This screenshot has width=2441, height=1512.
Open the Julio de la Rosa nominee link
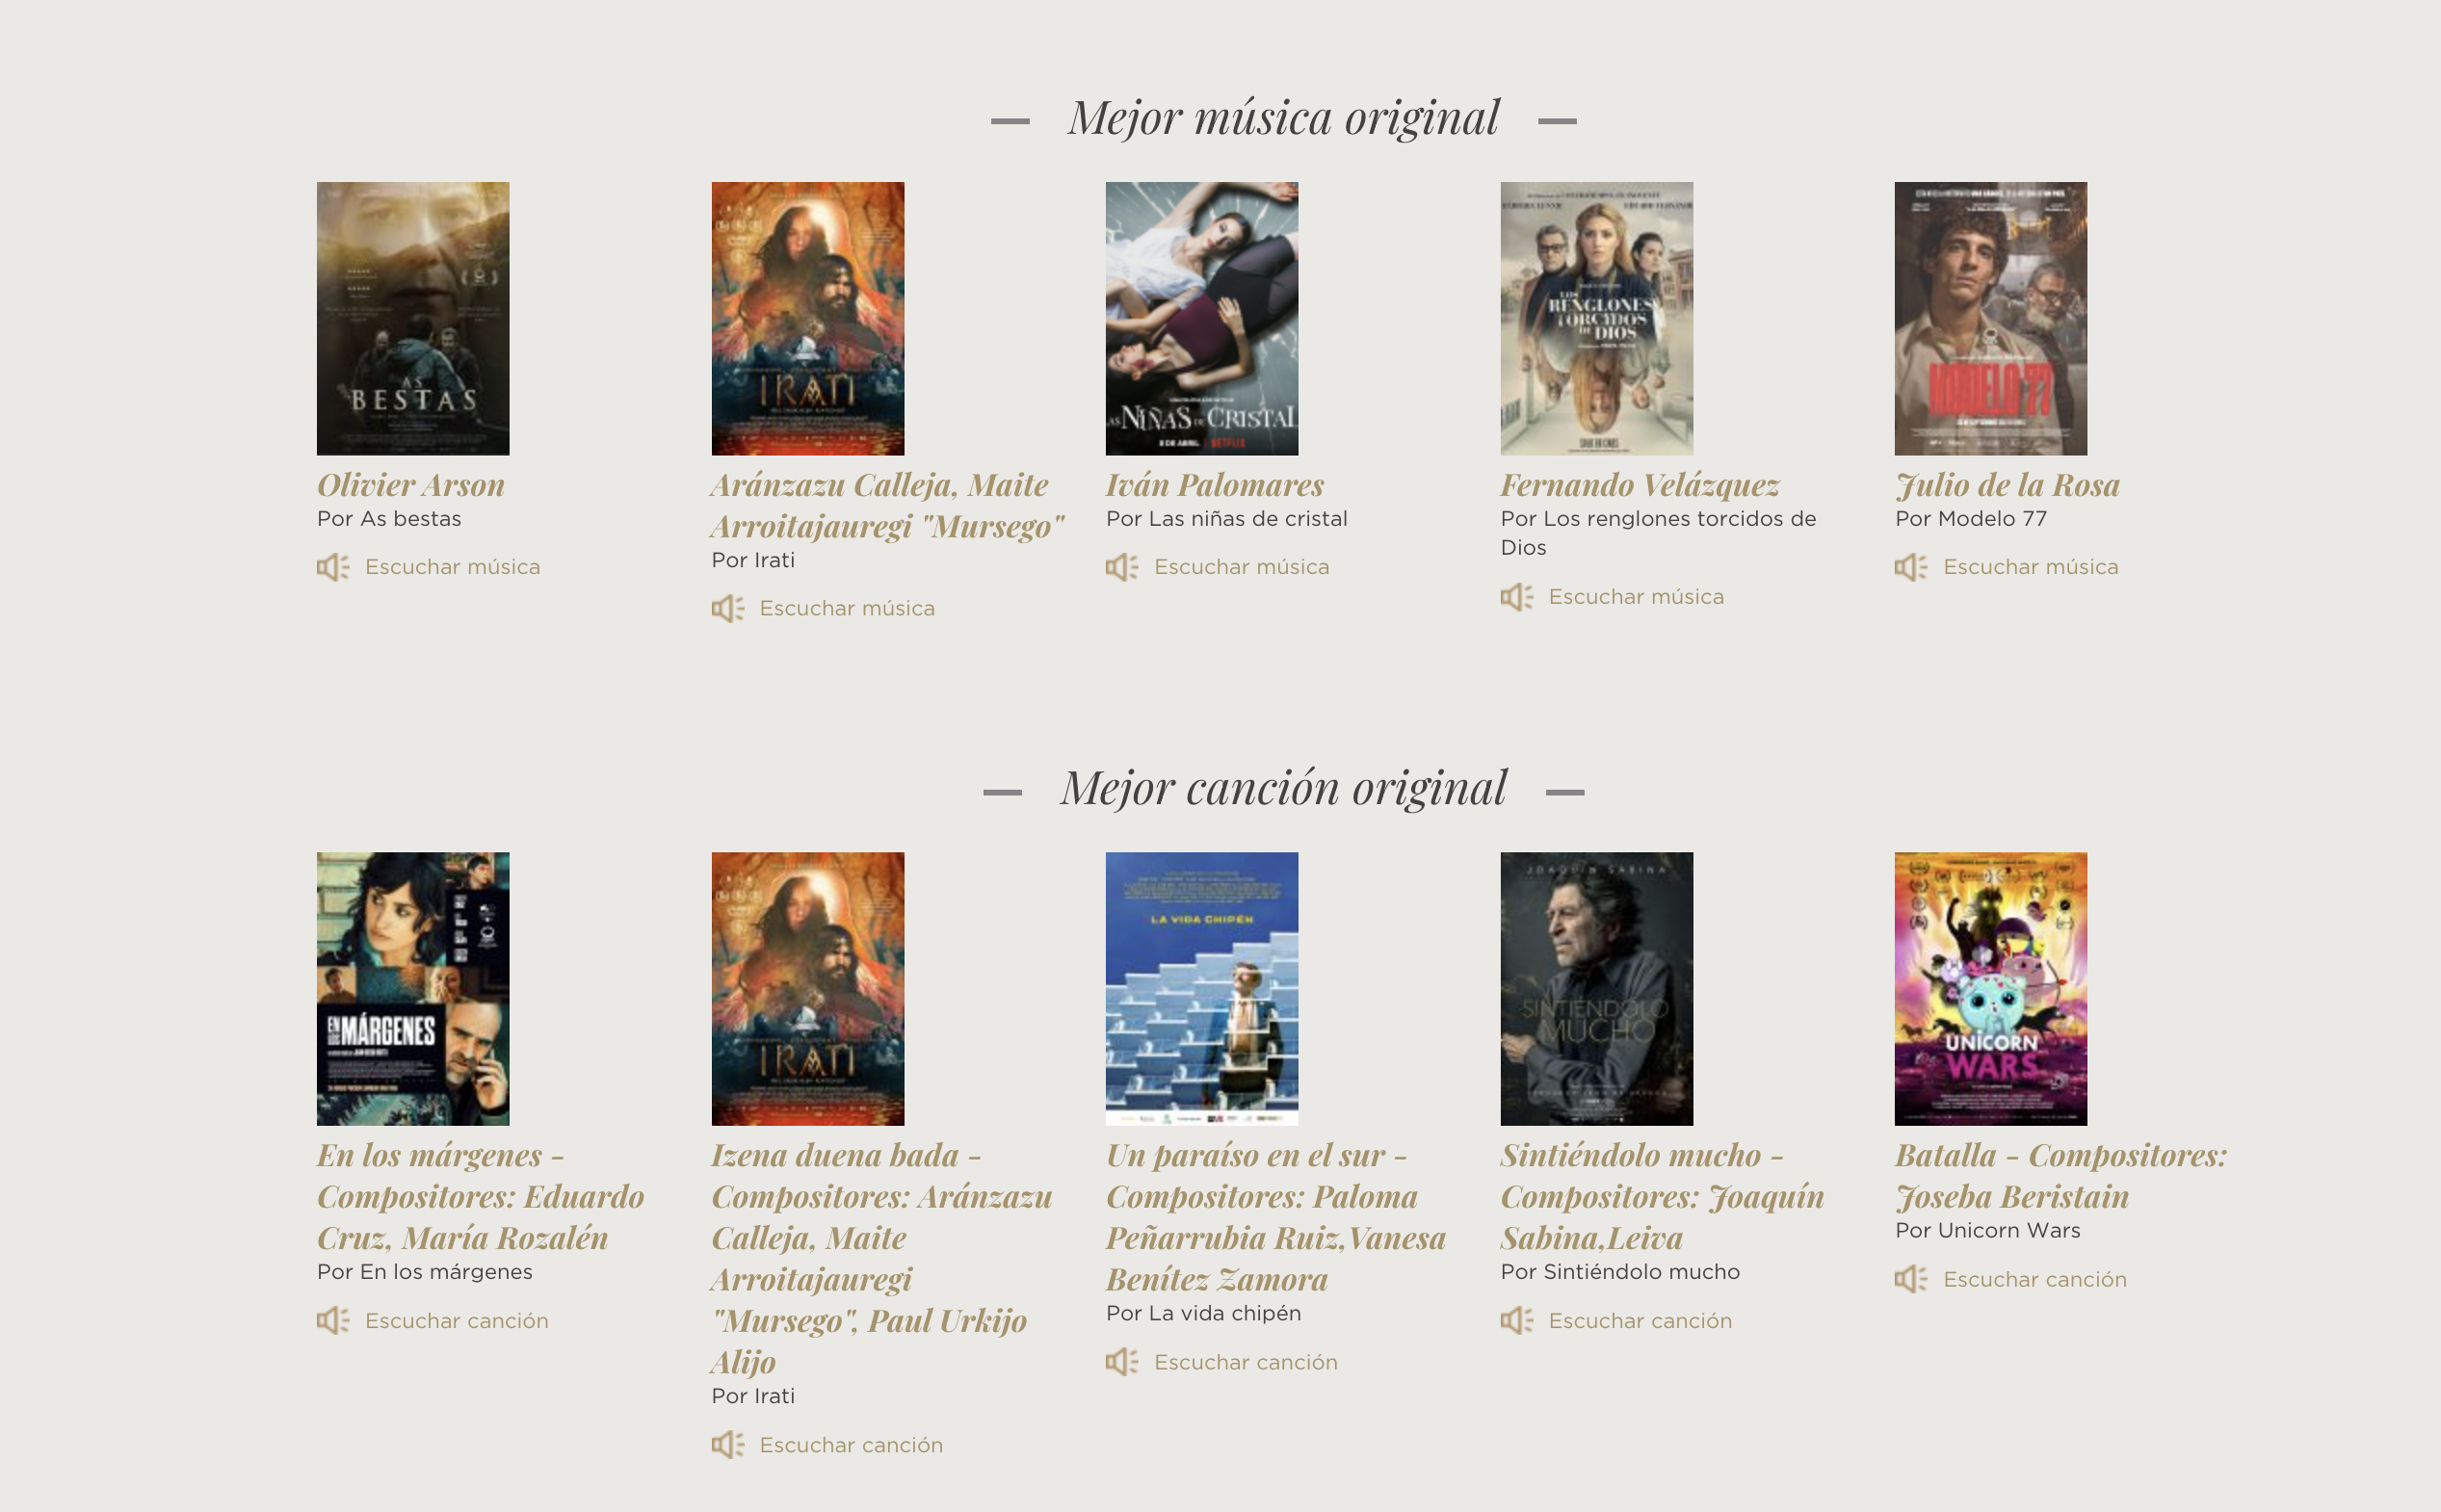(x=2007, y=485)
